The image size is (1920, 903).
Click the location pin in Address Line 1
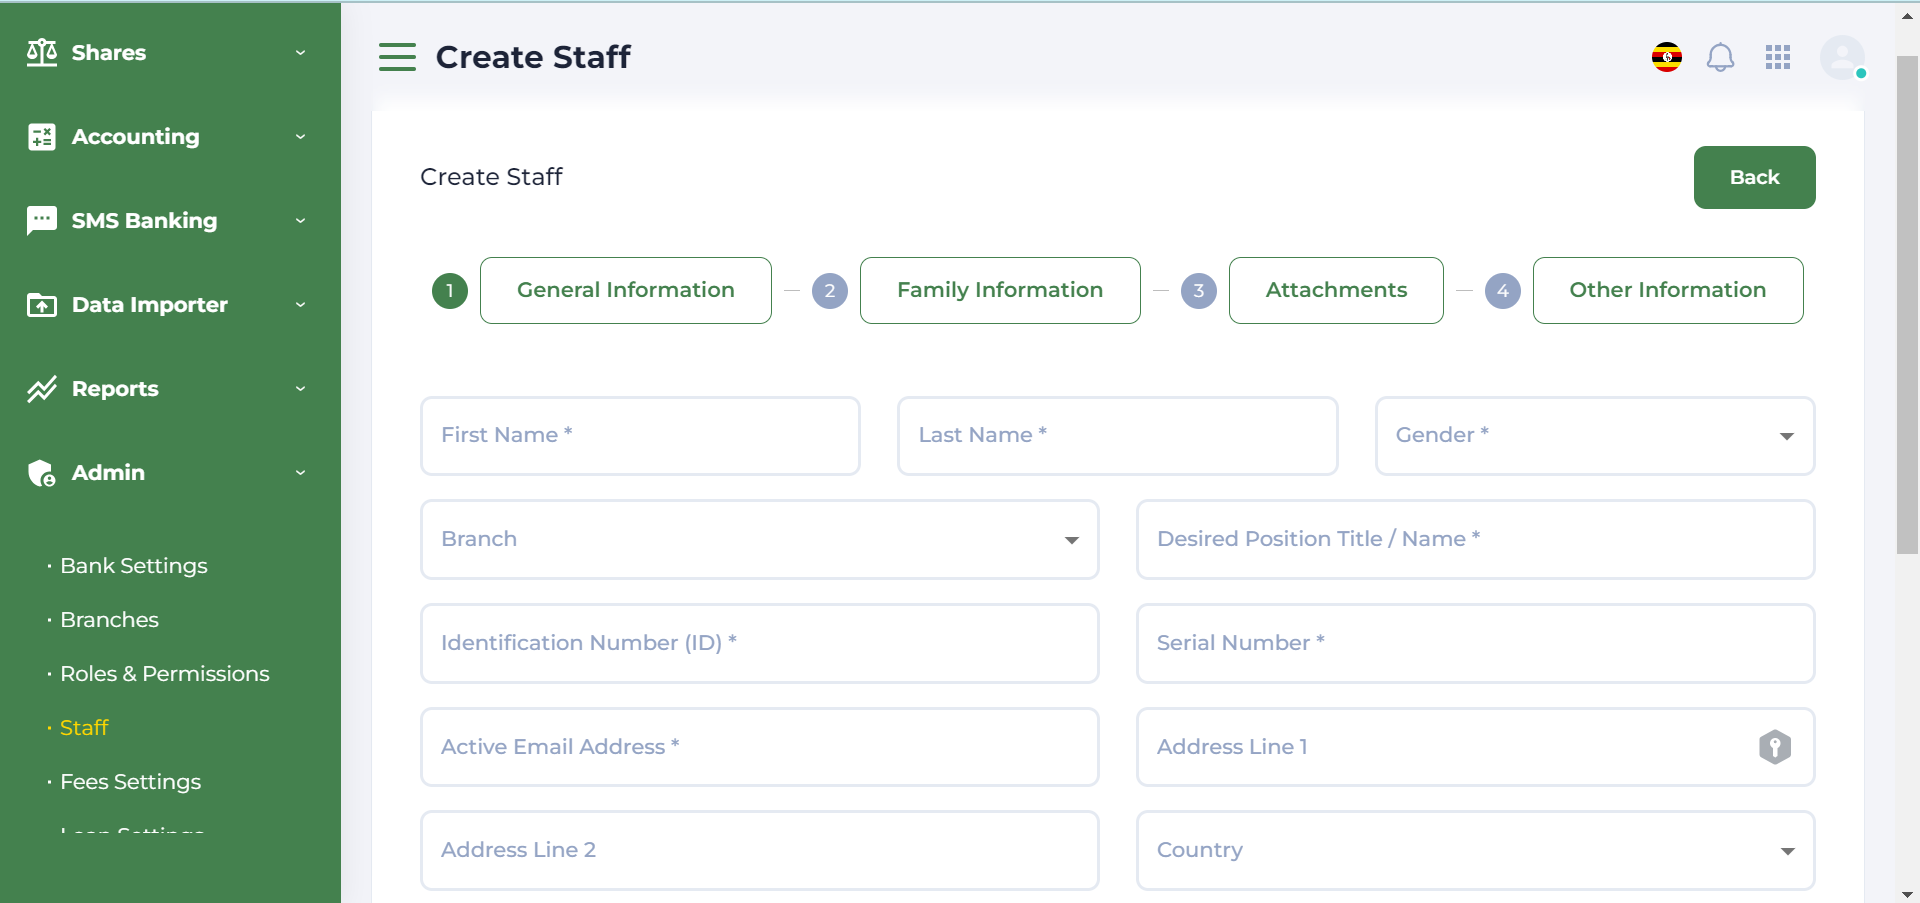[1774, 747]
